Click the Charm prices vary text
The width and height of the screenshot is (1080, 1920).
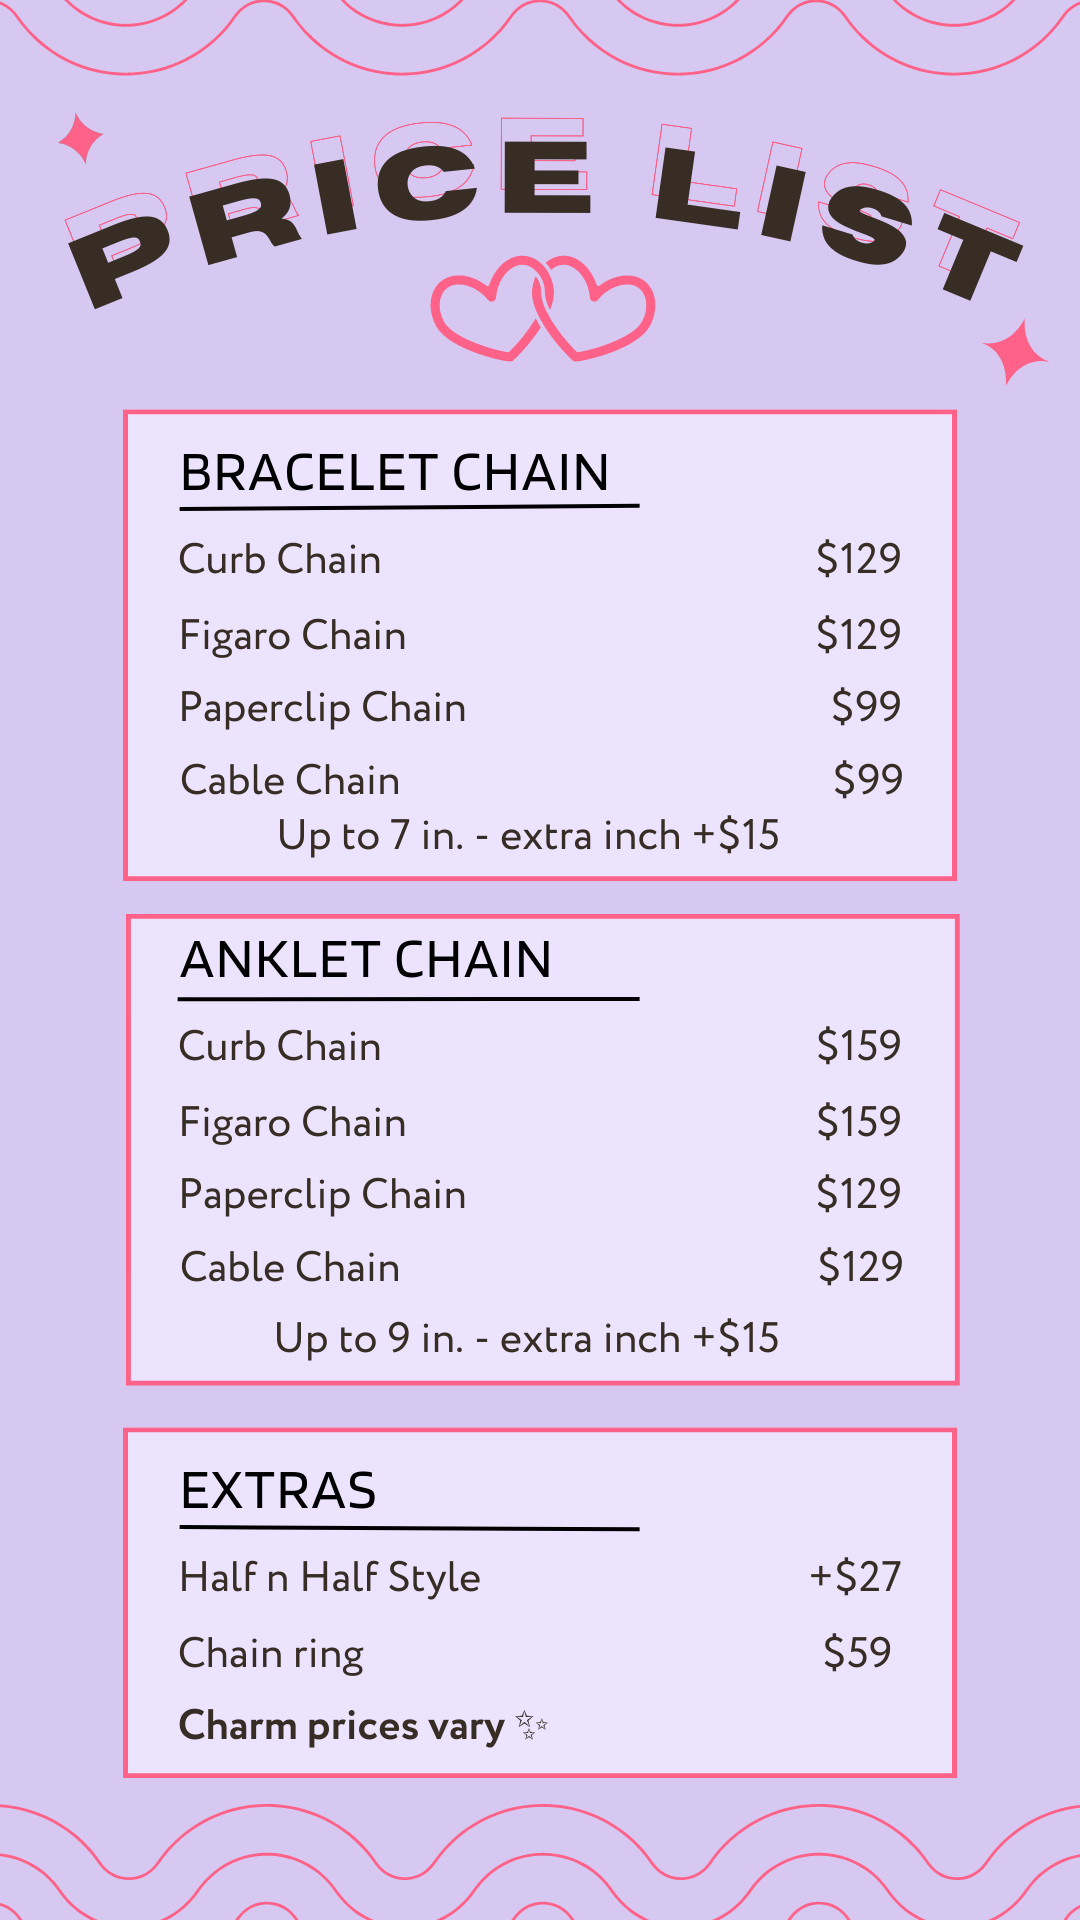341,1727
